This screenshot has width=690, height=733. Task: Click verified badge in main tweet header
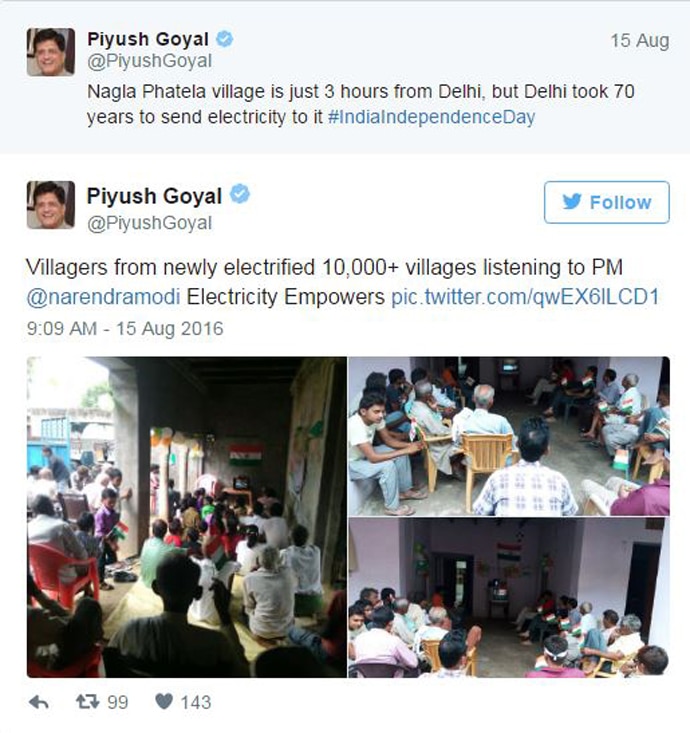pyautogui.click(x=240, y=194)
